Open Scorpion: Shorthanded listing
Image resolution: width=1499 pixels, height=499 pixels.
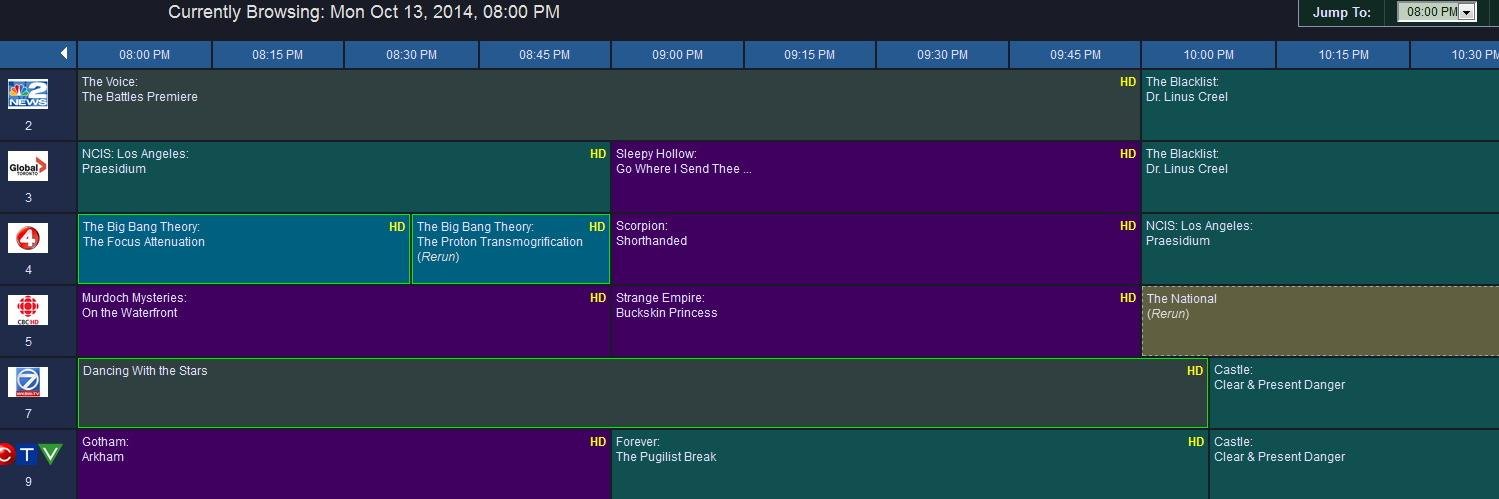coord(876,249)
